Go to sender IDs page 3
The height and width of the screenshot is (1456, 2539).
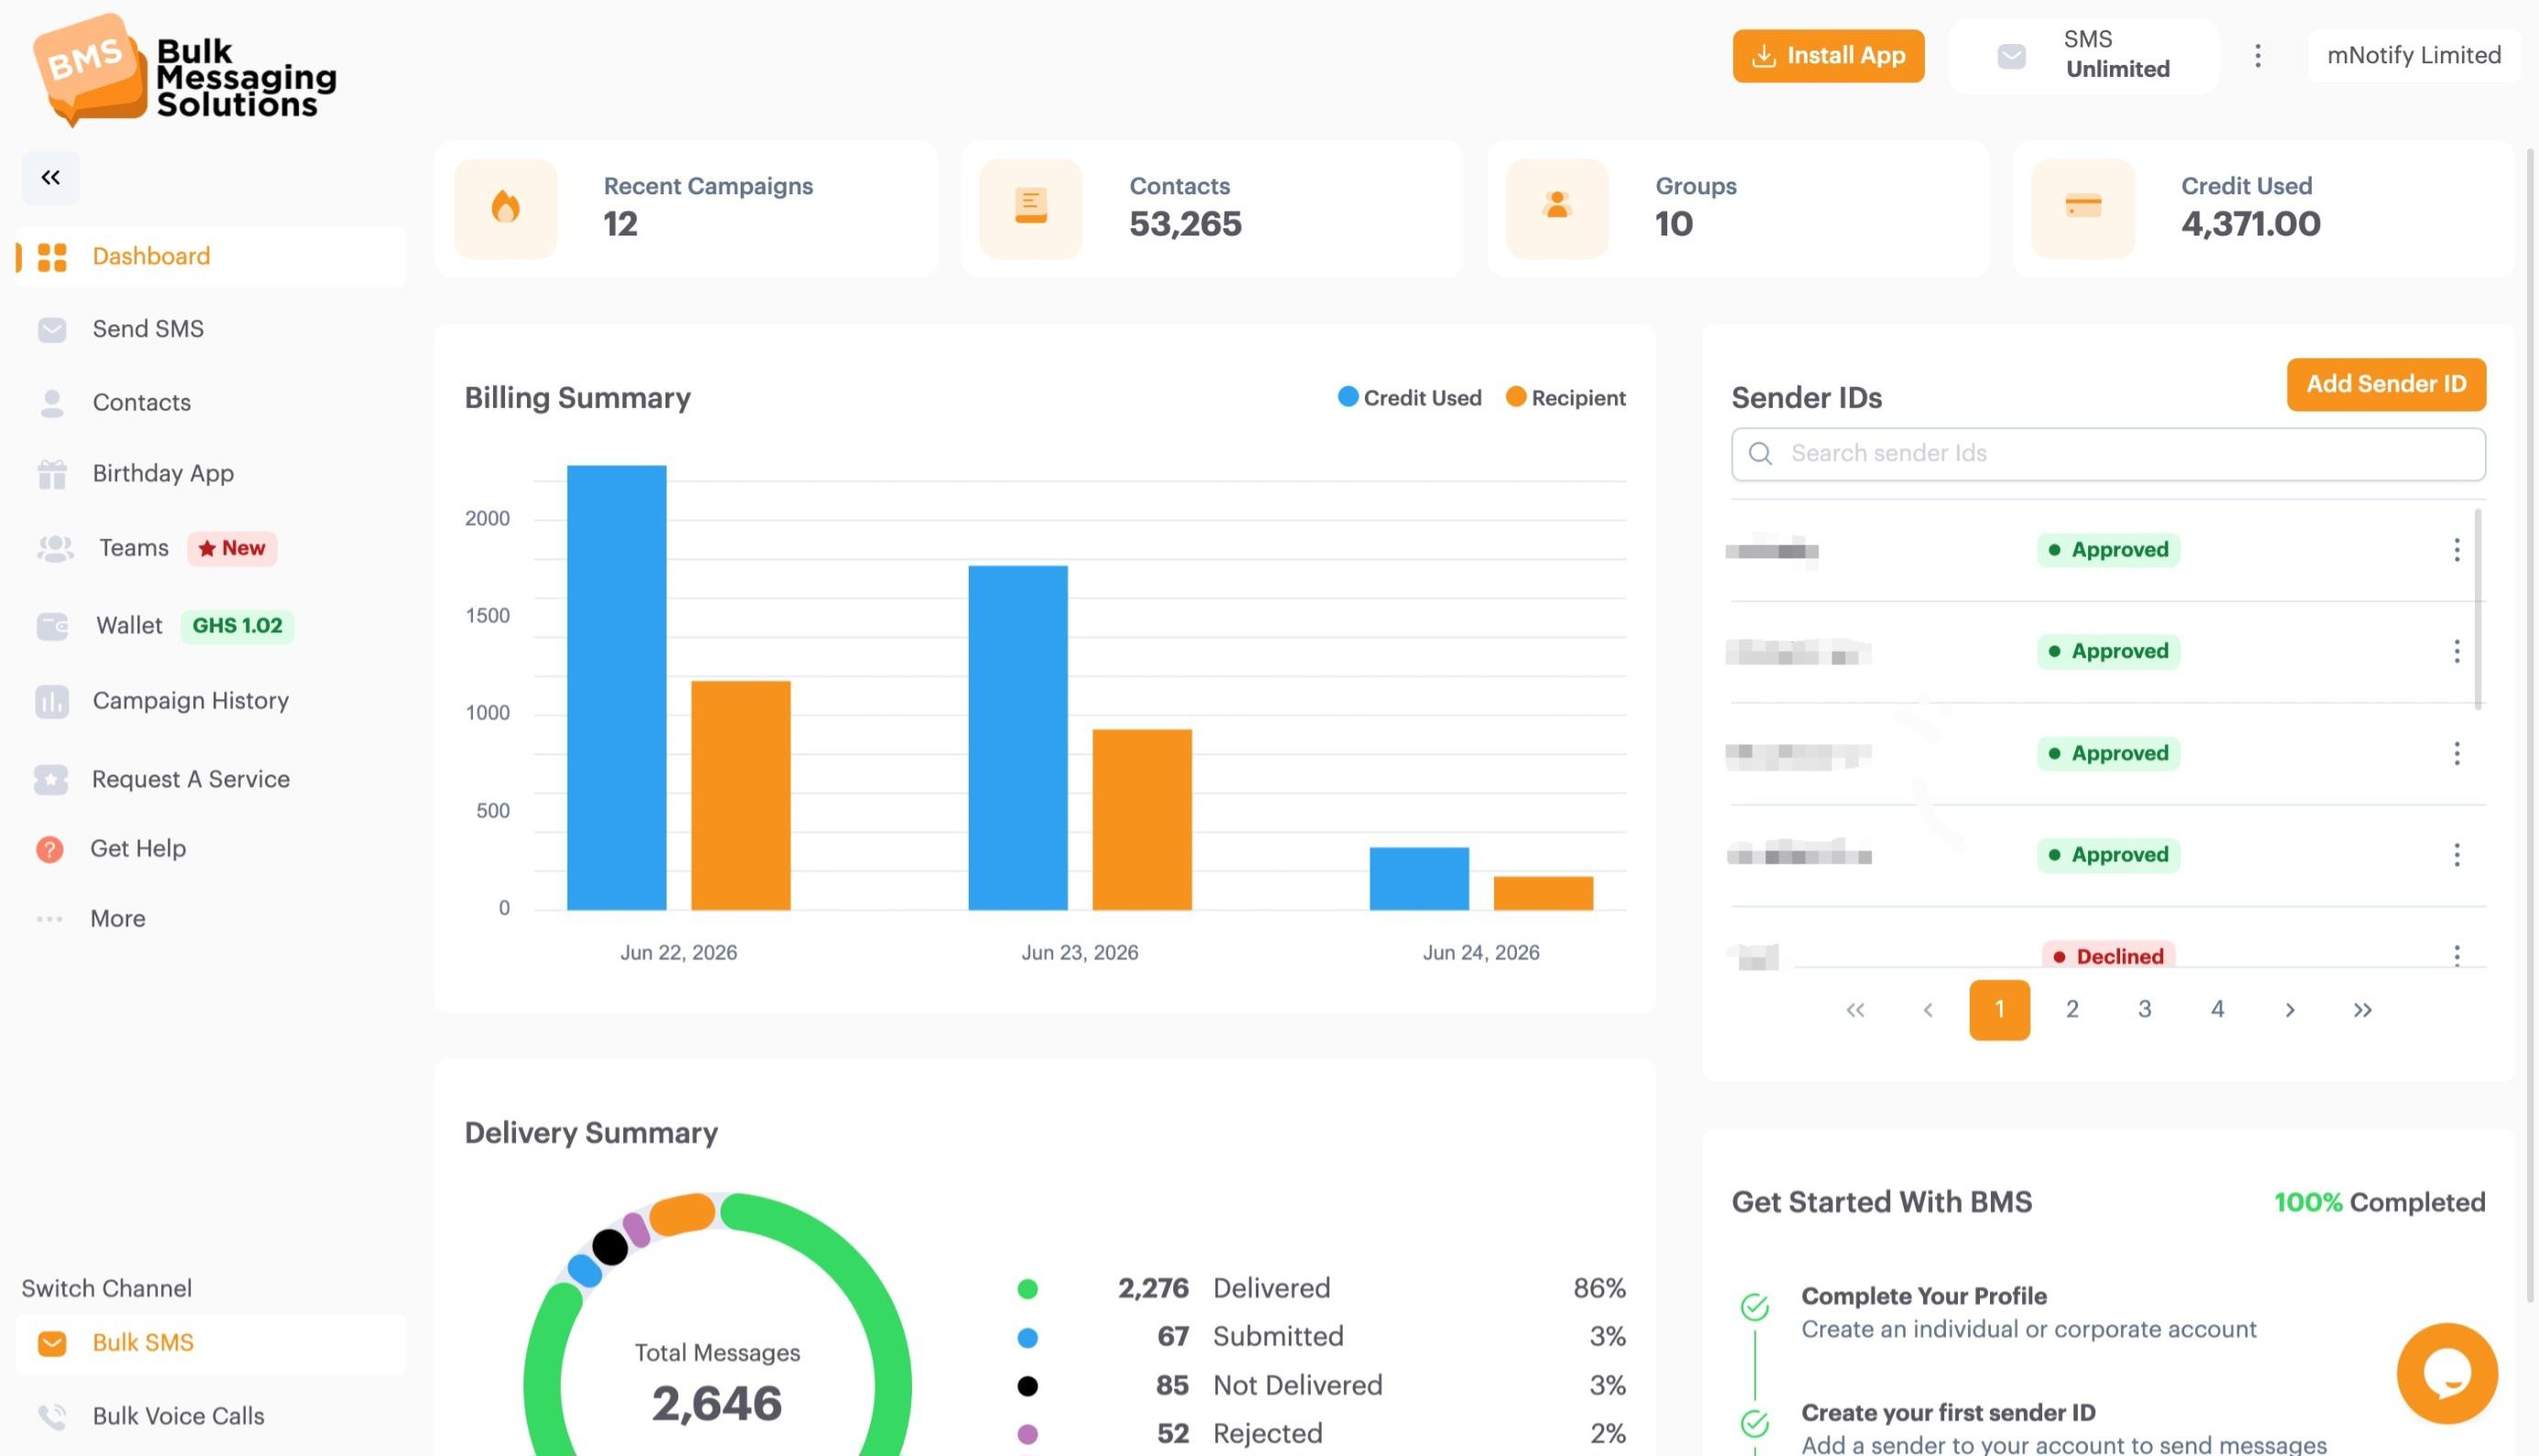[x=2144, y=1010]
